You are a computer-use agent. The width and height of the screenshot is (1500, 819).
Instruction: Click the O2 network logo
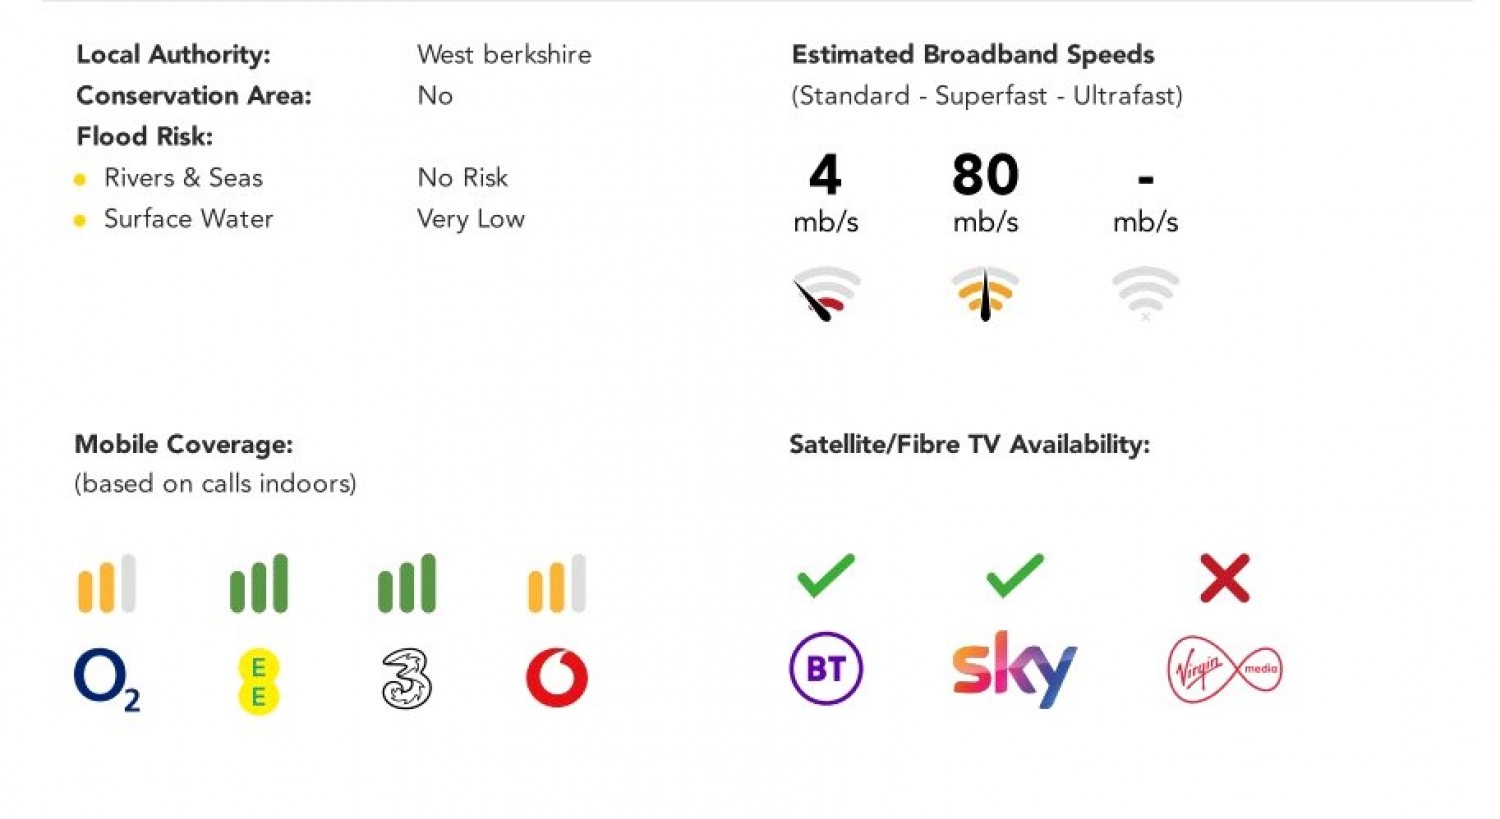tap(107, 680)
